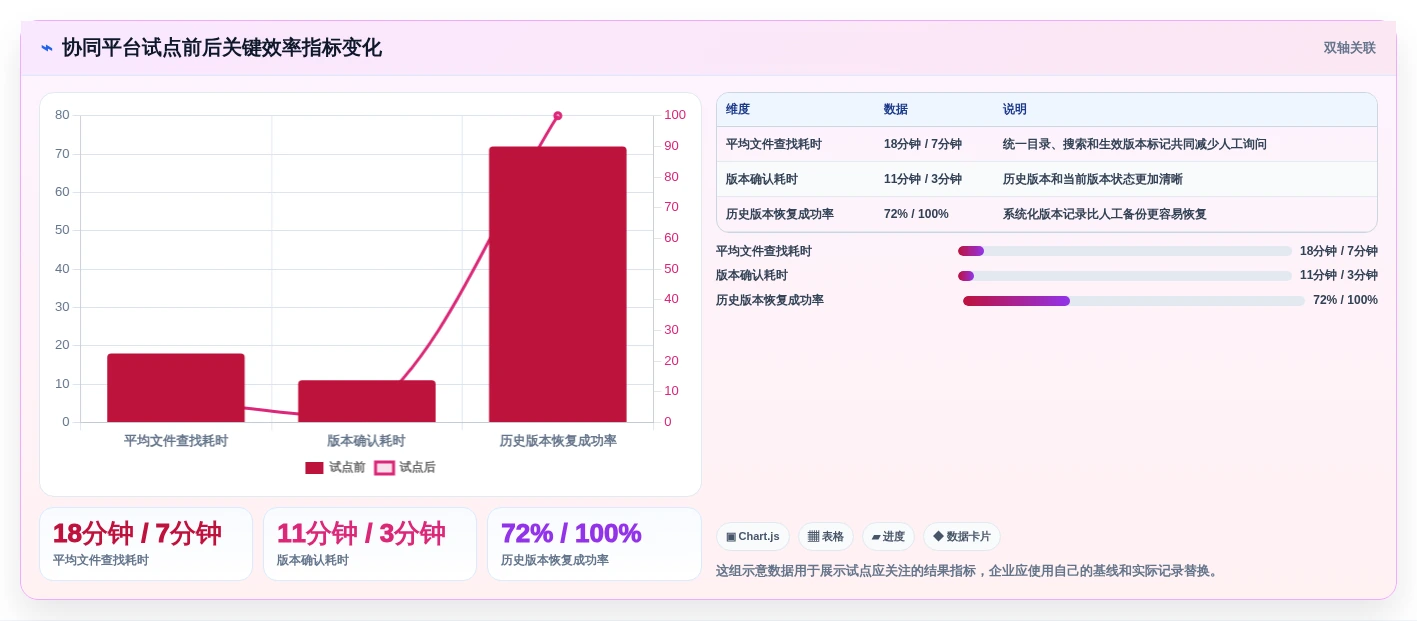Screen dimensions: 1417x621
Task: Select the 数据卡片 chip
Action: click(962, 537)
